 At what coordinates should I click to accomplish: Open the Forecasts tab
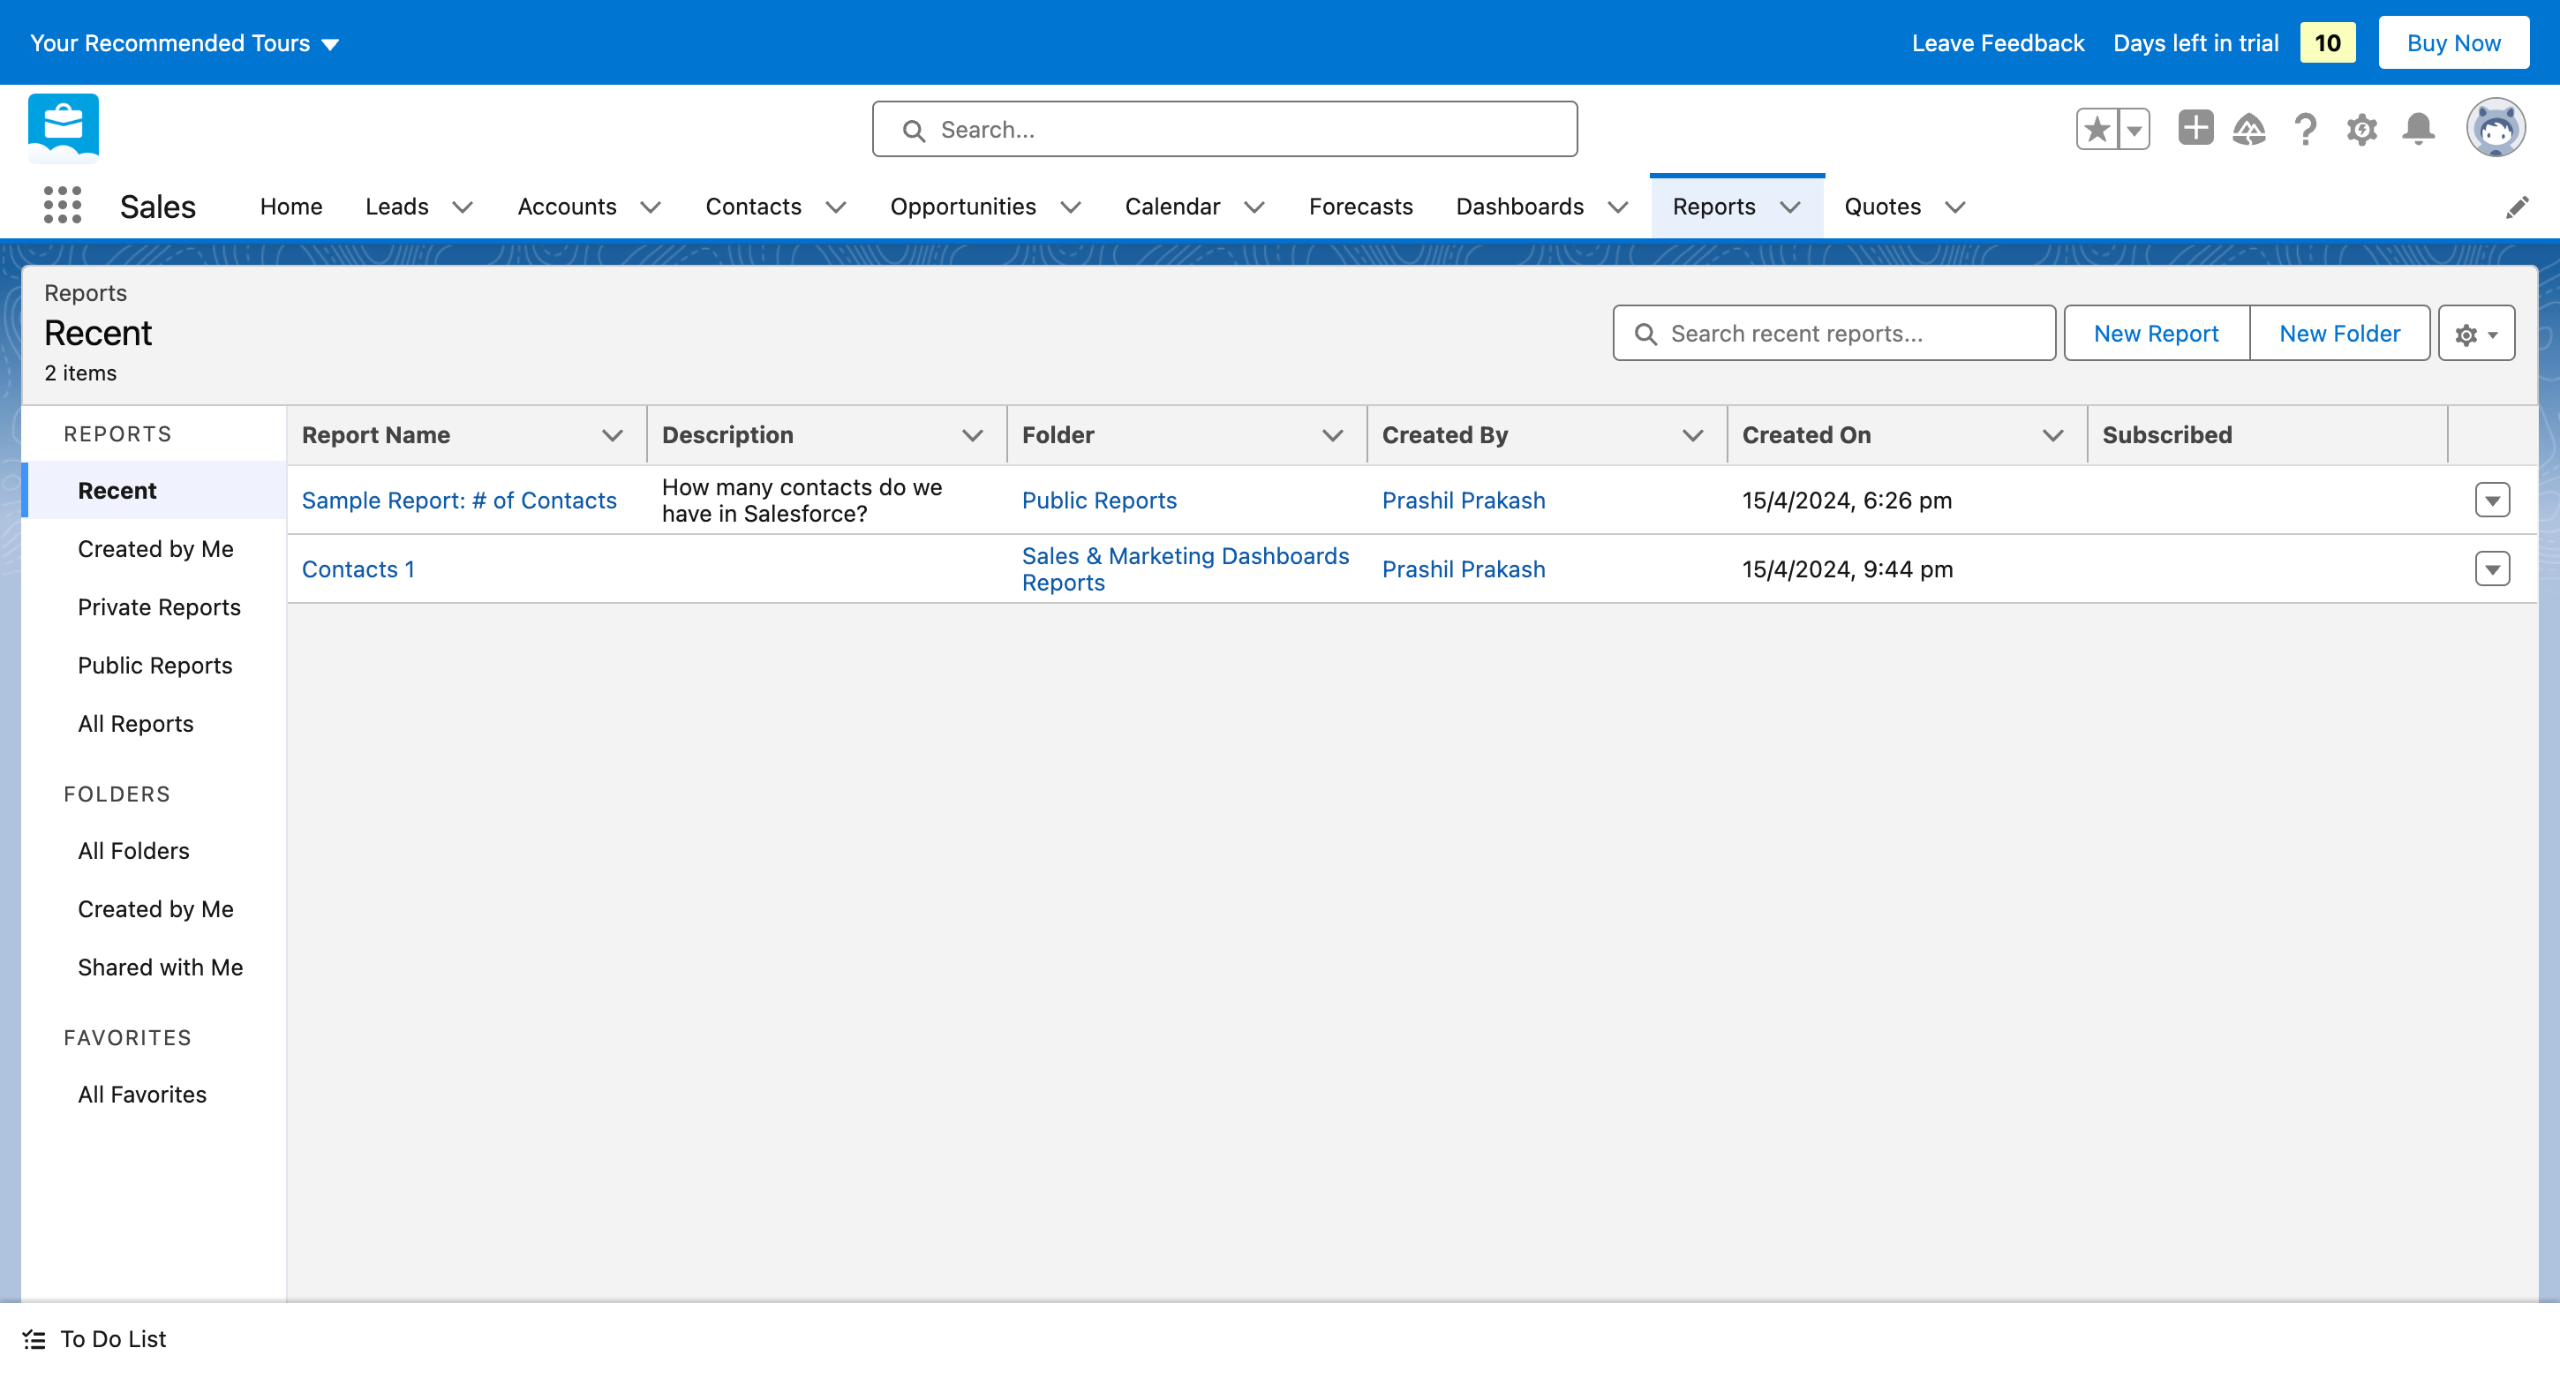pyautogui.click(x=1360, y=207)
